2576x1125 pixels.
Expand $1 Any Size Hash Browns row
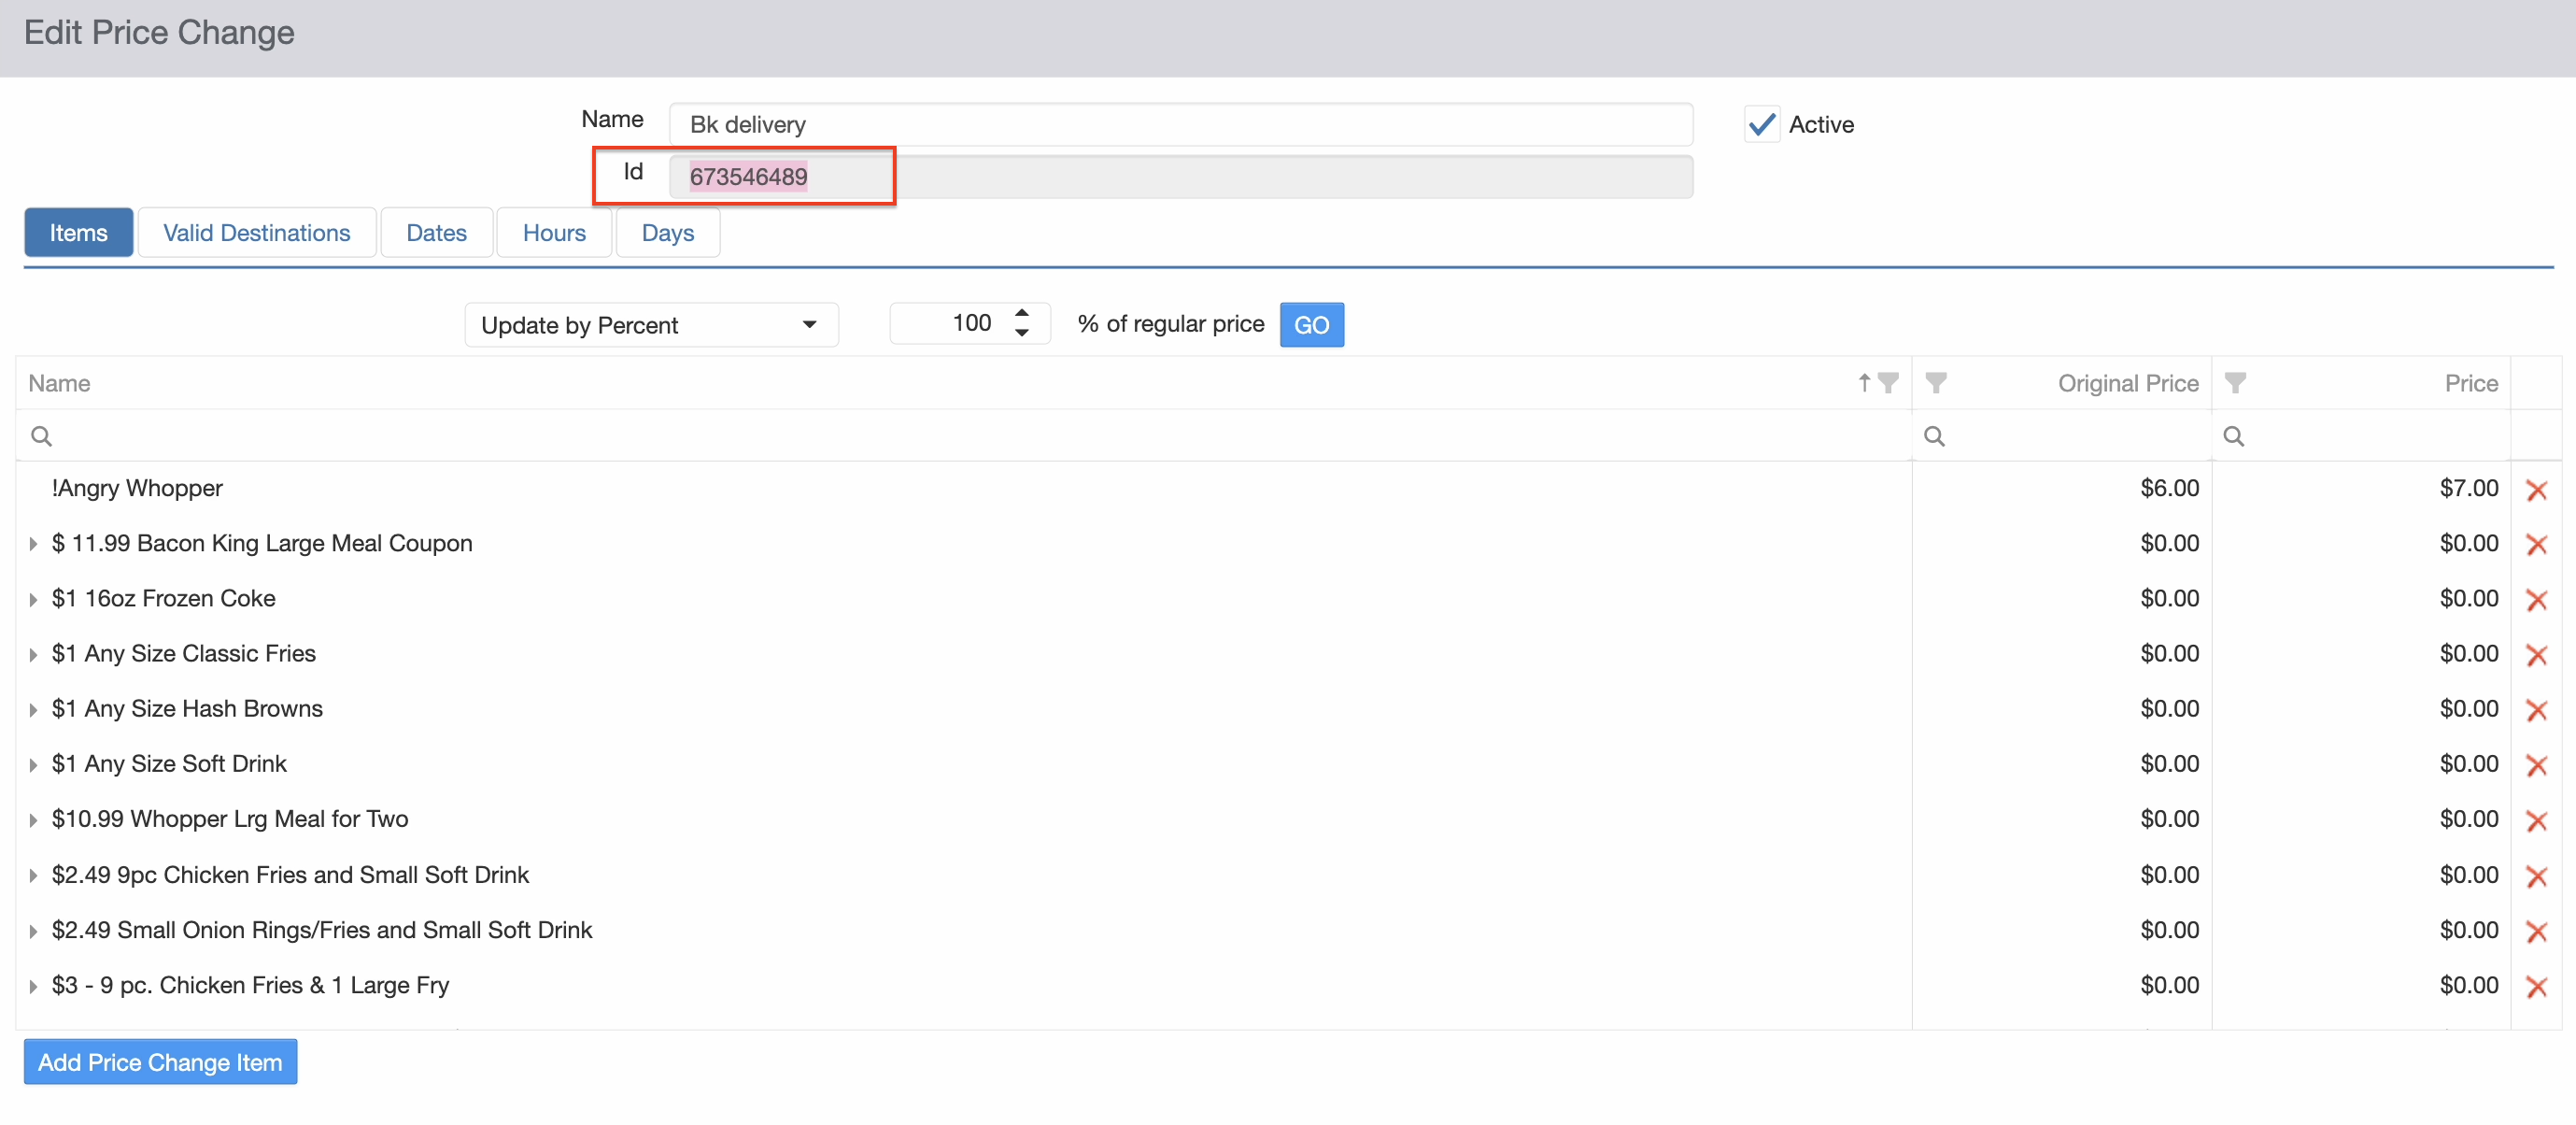pos(33,709)
